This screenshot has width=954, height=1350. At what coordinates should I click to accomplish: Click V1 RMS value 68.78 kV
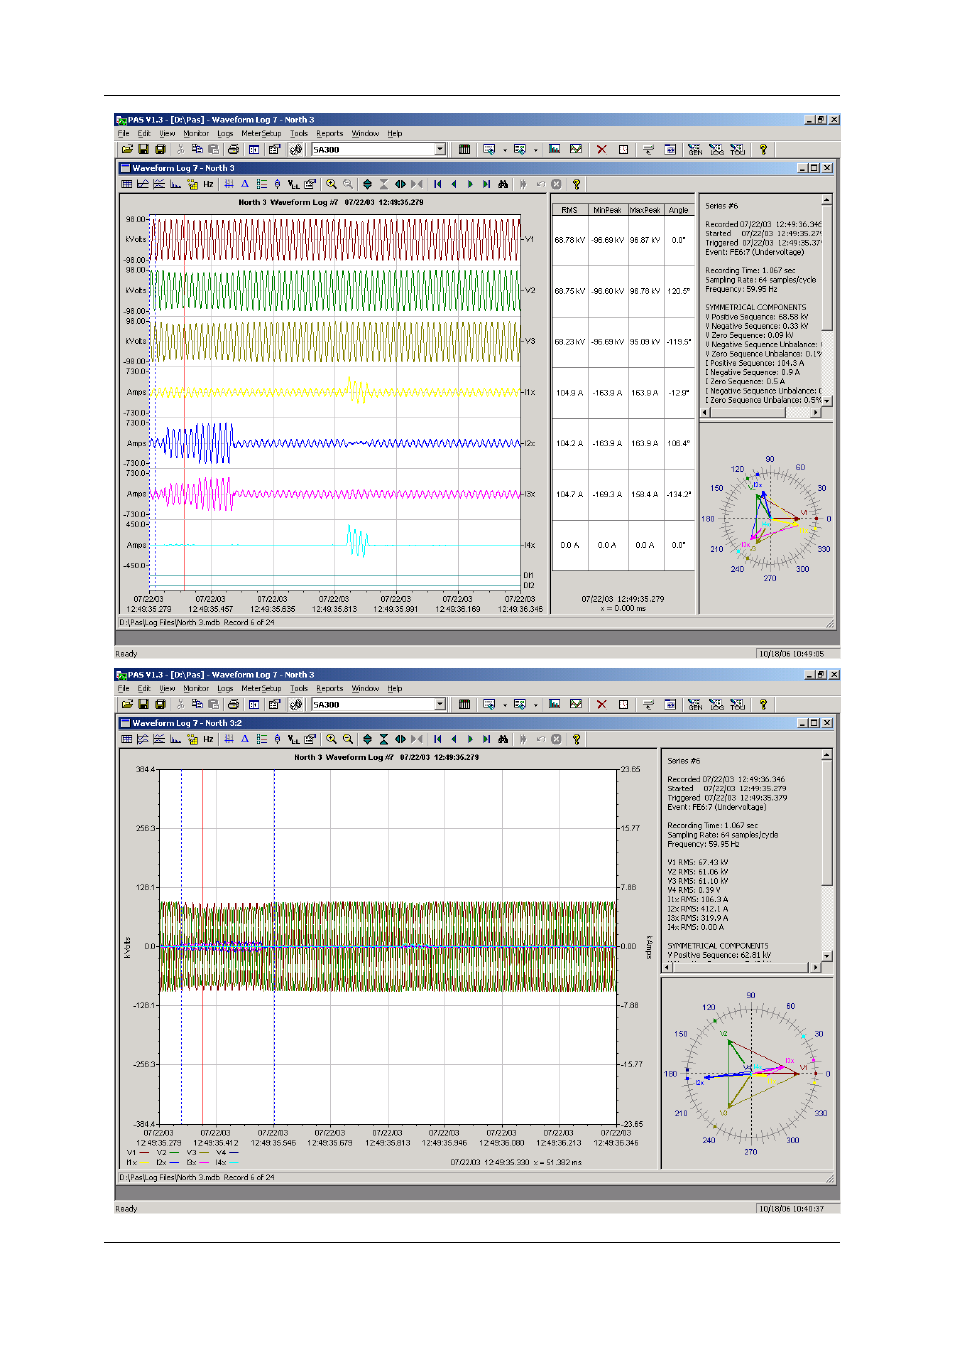pos(569,240)
